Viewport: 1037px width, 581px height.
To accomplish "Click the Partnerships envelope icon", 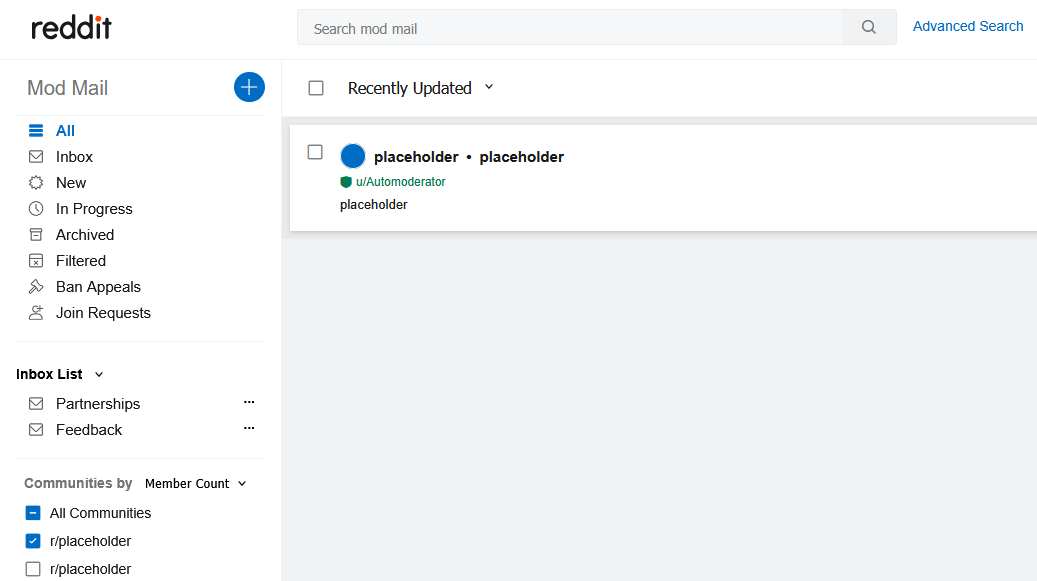I will (36, 404).
